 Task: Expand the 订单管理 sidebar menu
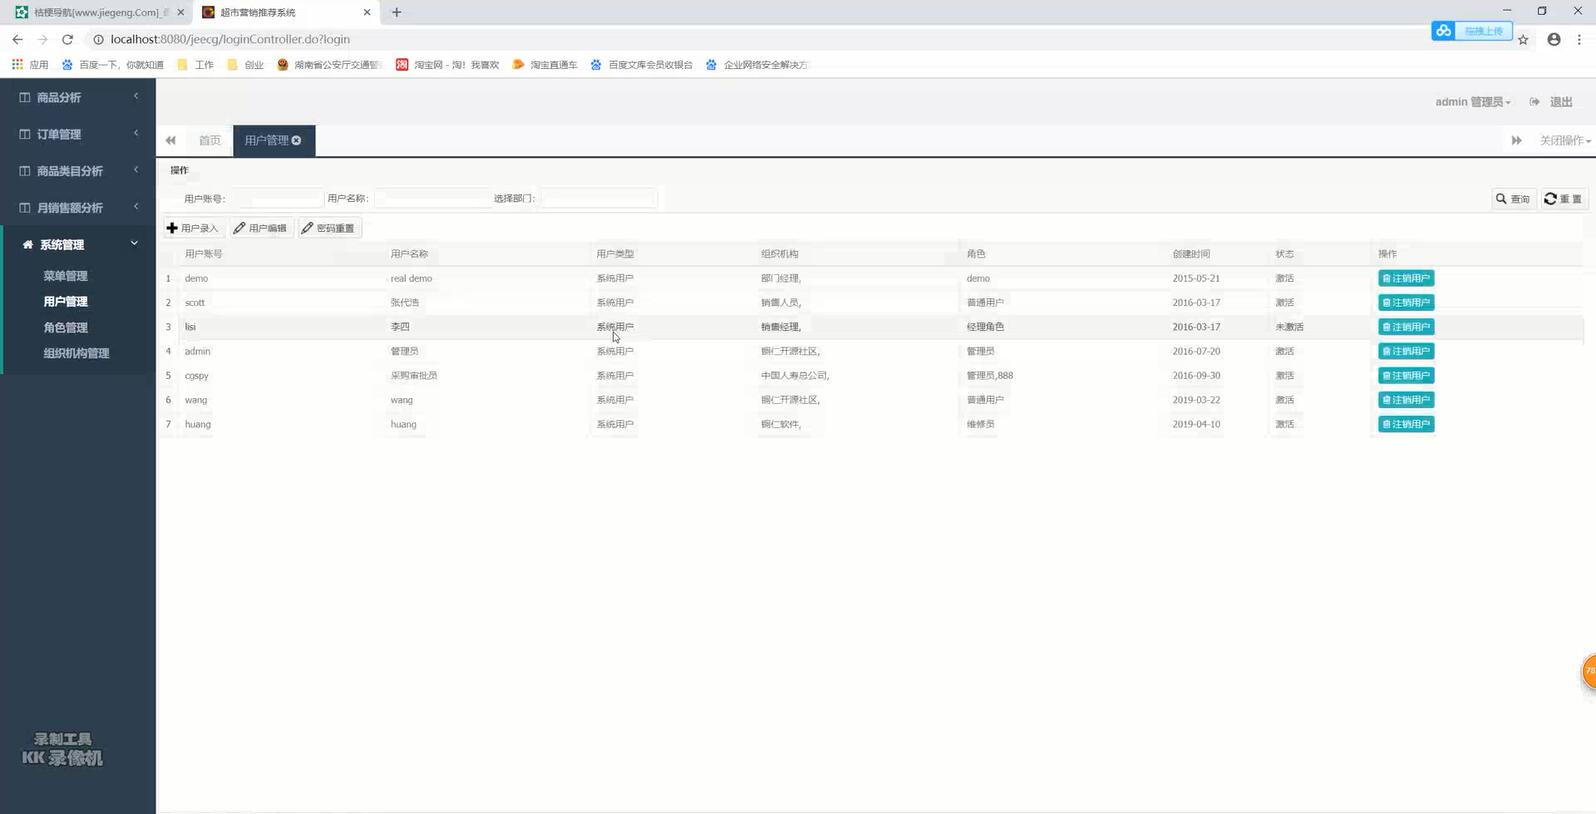[x=78, y=134]
